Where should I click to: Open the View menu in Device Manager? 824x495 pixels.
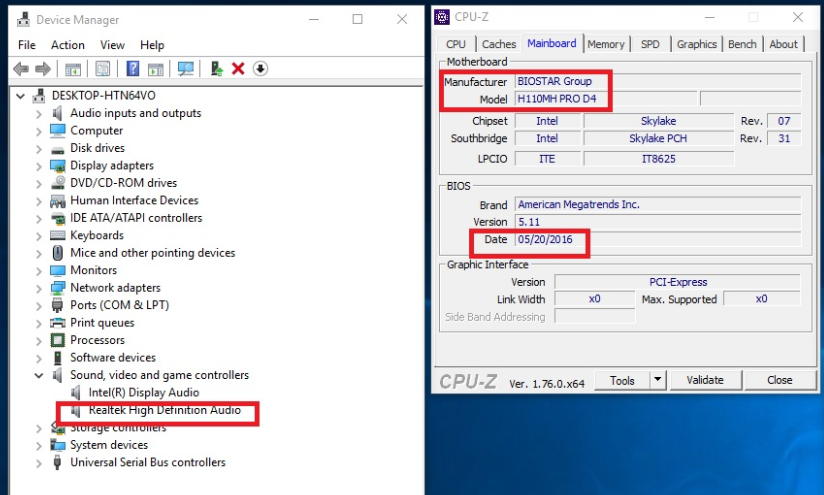112,45
